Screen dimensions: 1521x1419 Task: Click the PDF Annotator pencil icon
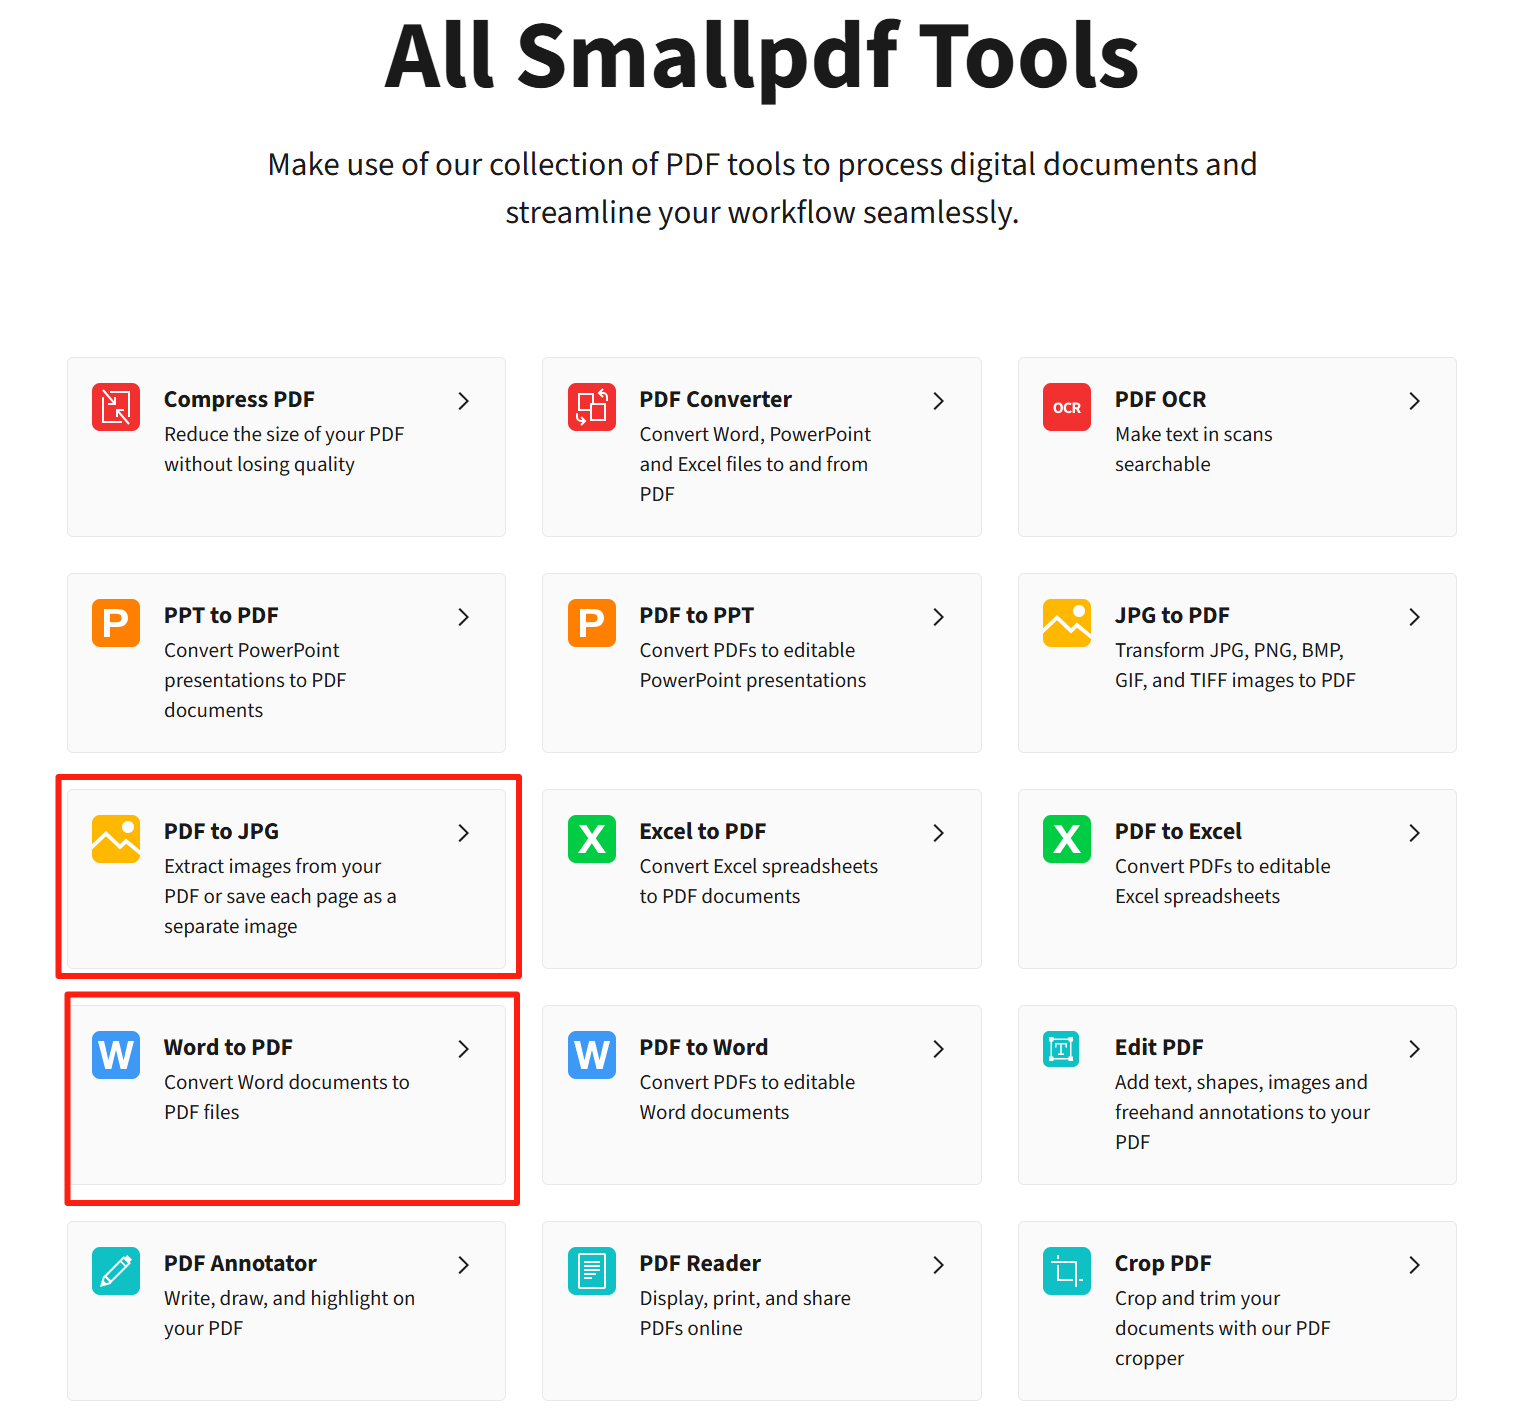[x=116, y=1271]
